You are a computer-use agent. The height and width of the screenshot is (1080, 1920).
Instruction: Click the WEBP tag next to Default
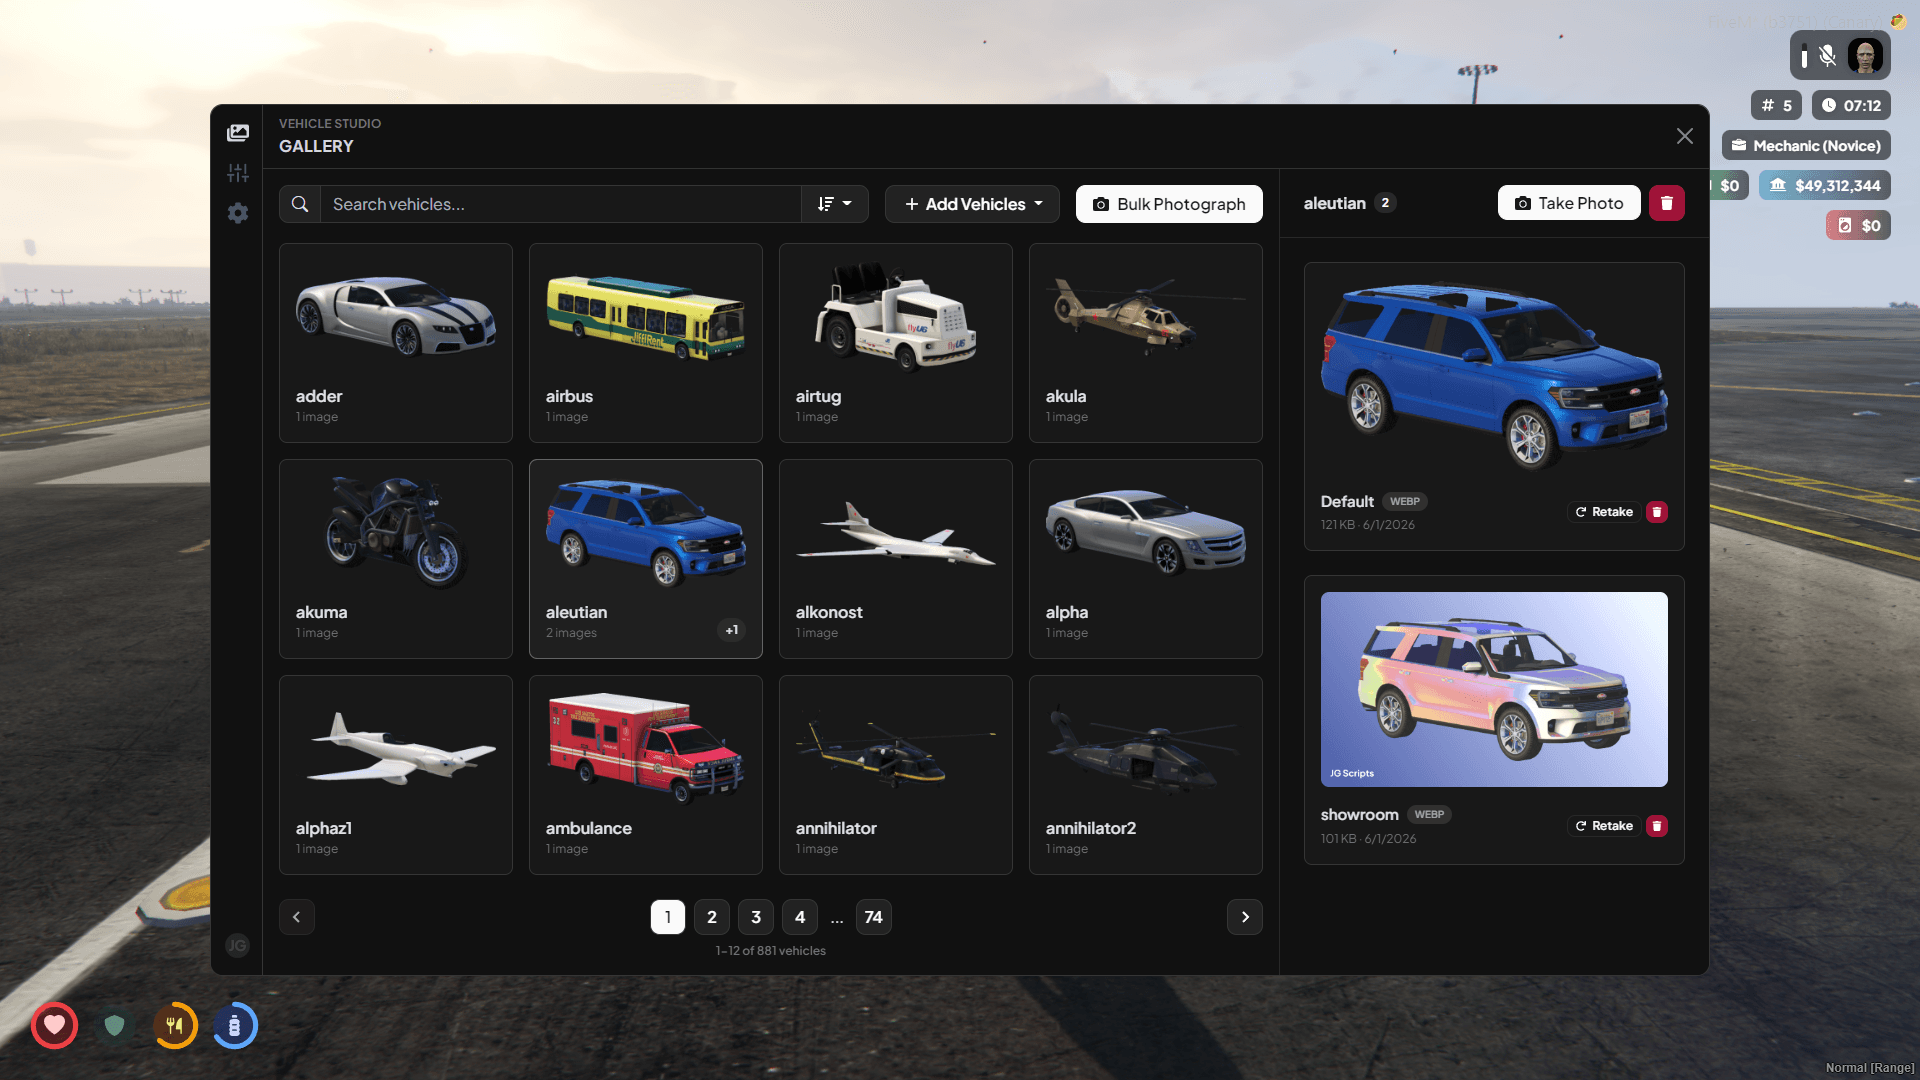click(x=1405, y=502)
